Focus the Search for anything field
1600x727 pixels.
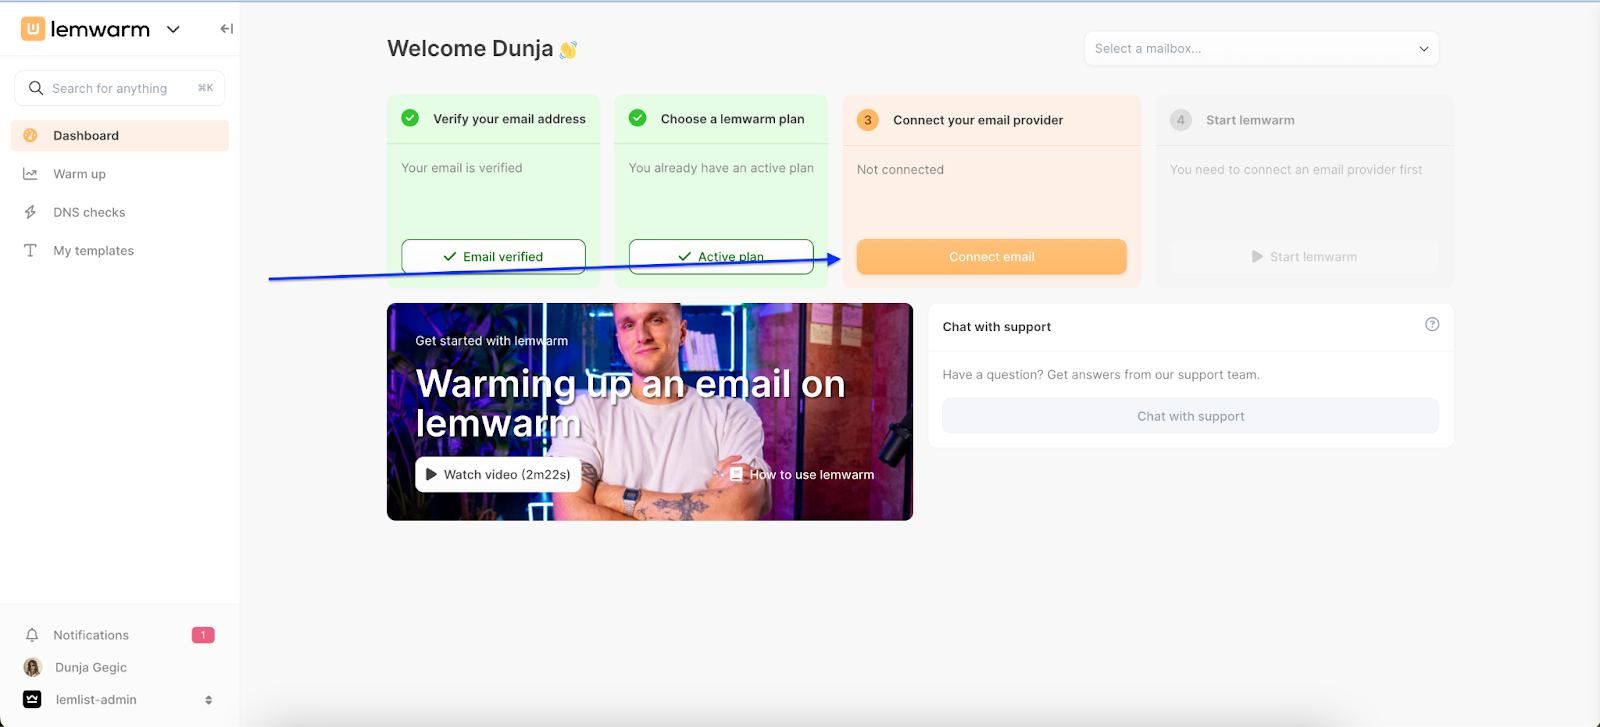point(120,88)
